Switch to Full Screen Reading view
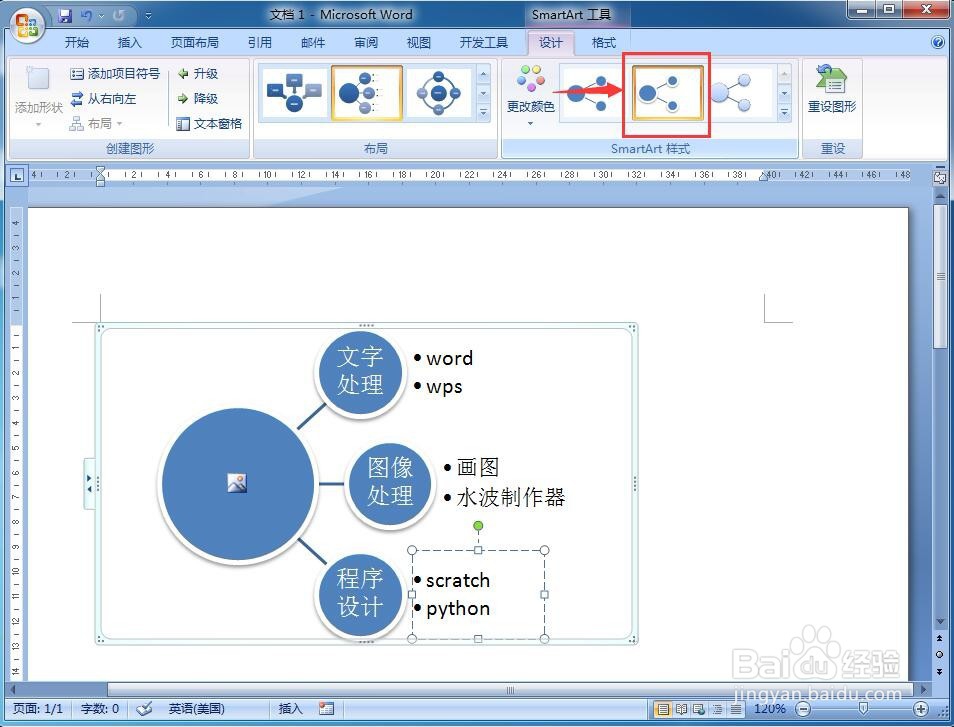 pyautogui.click(x=681, y=709)
